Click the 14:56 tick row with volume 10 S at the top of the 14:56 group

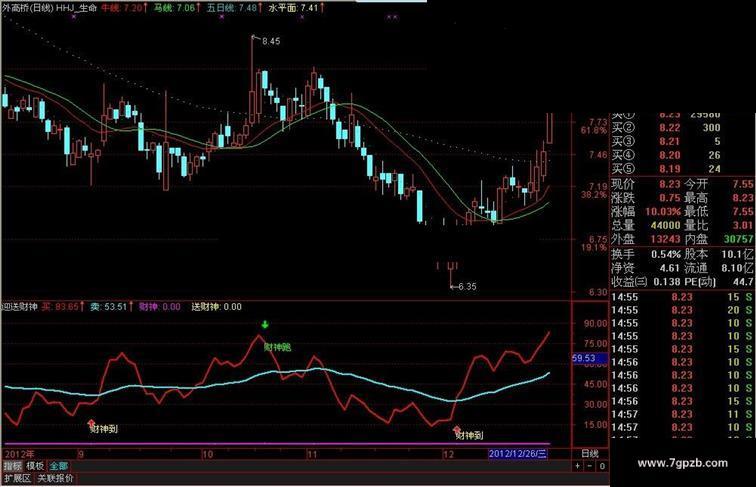(x=681, y=362)
